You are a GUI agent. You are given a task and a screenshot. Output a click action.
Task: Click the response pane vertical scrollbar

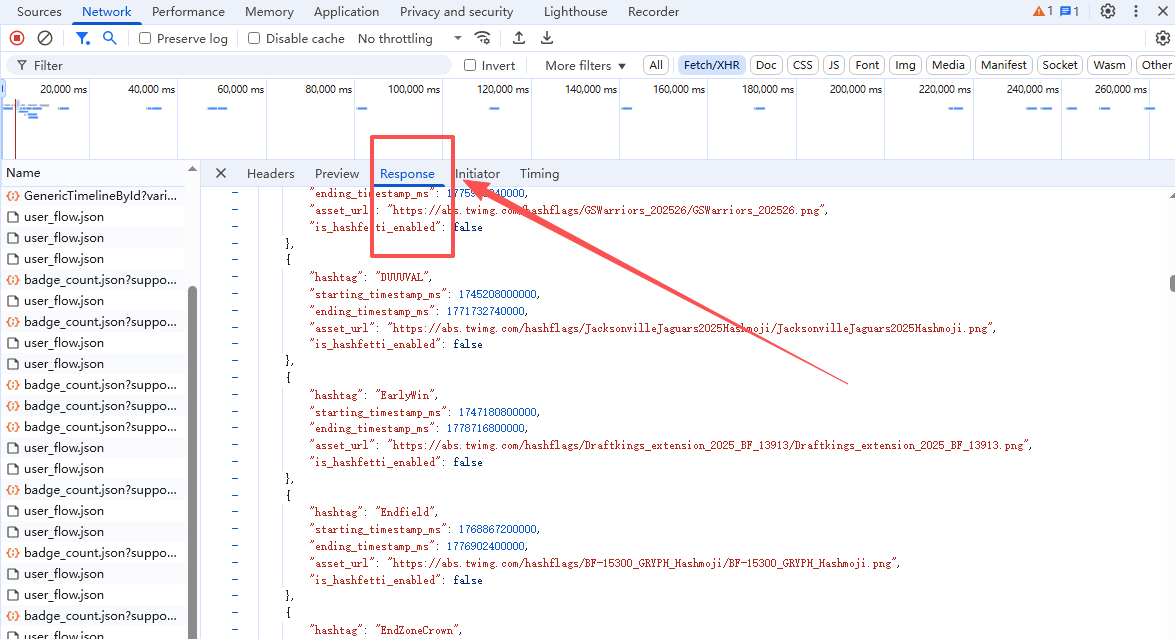[1171, 283]
